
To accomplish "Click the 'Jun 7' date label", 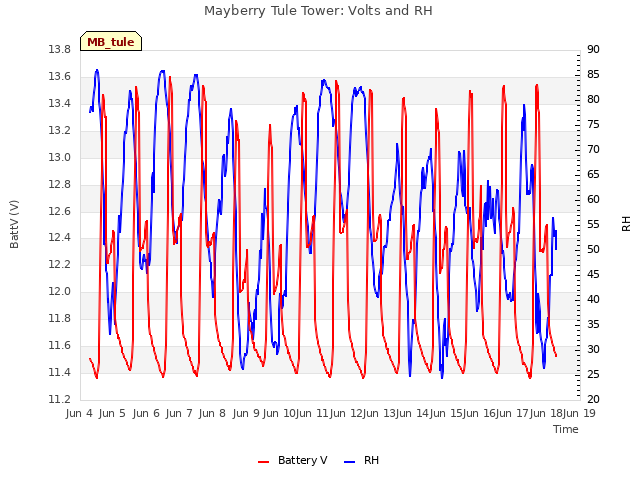I will pos(179,413).
